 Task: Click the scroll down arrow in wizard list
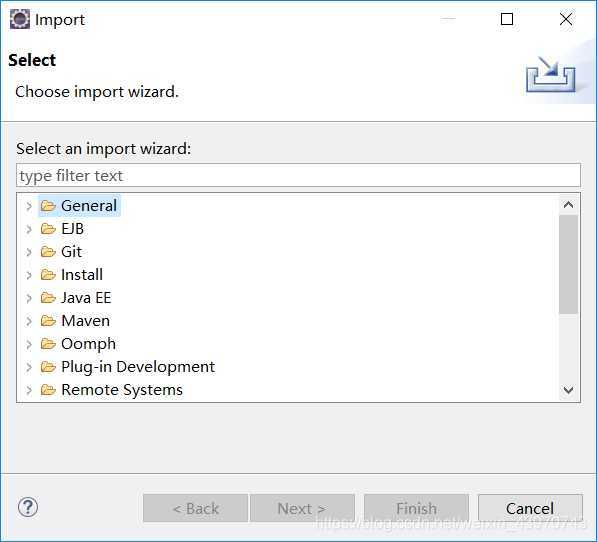point(568,390)
